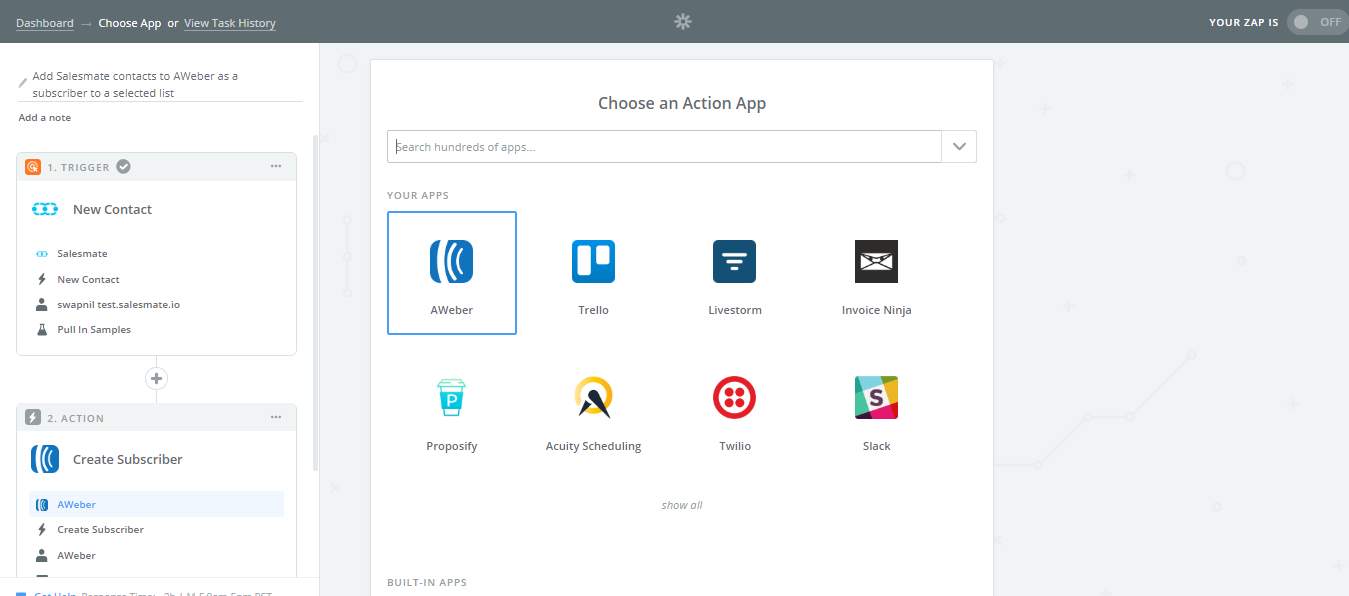Select the Invoice Ninja app icon
The image size is (1349, 596).
tap(876, 261)
